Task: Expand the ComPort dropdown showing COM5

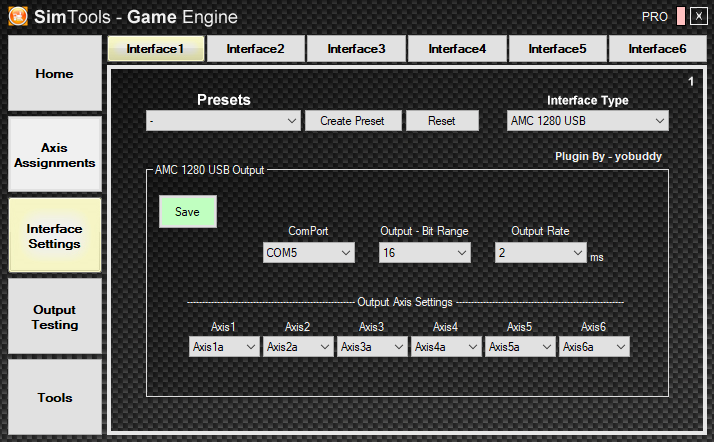Action: (308, 254)
